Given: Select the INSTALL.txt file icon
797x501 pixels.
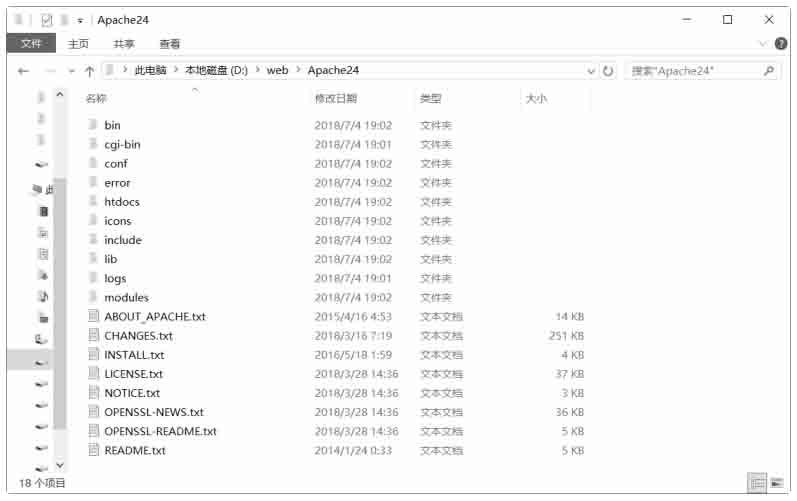Looking at the screenshot, I should coord(94,354).
